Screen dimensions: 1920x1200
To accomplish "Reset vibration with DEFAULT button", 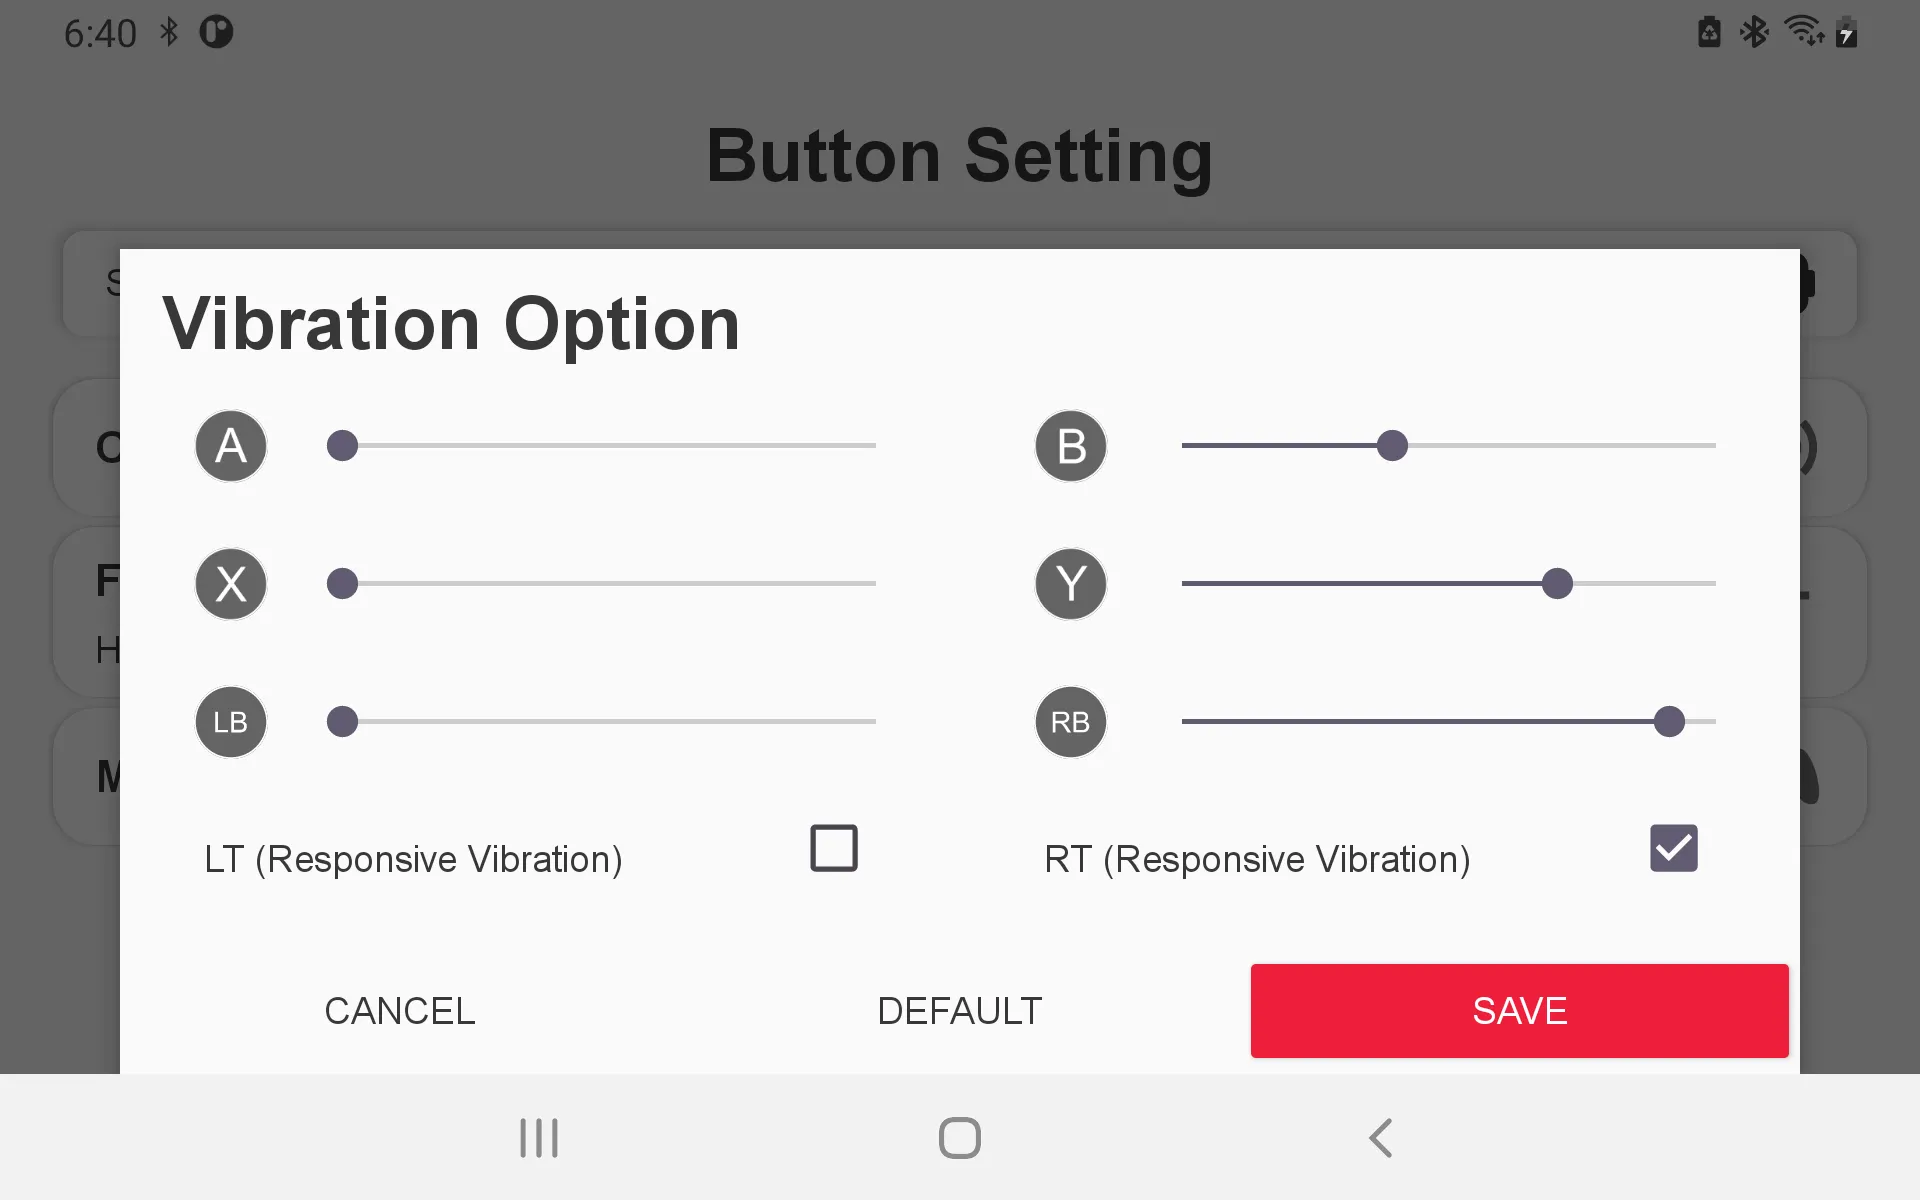I will point(959,1011).
